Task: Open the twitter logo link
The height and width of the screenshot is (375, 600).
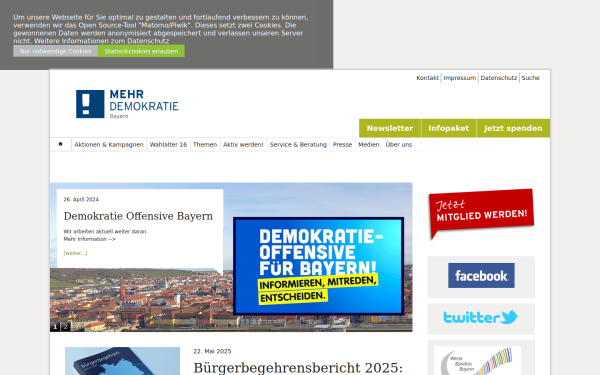Action: (x=481, y=318)
